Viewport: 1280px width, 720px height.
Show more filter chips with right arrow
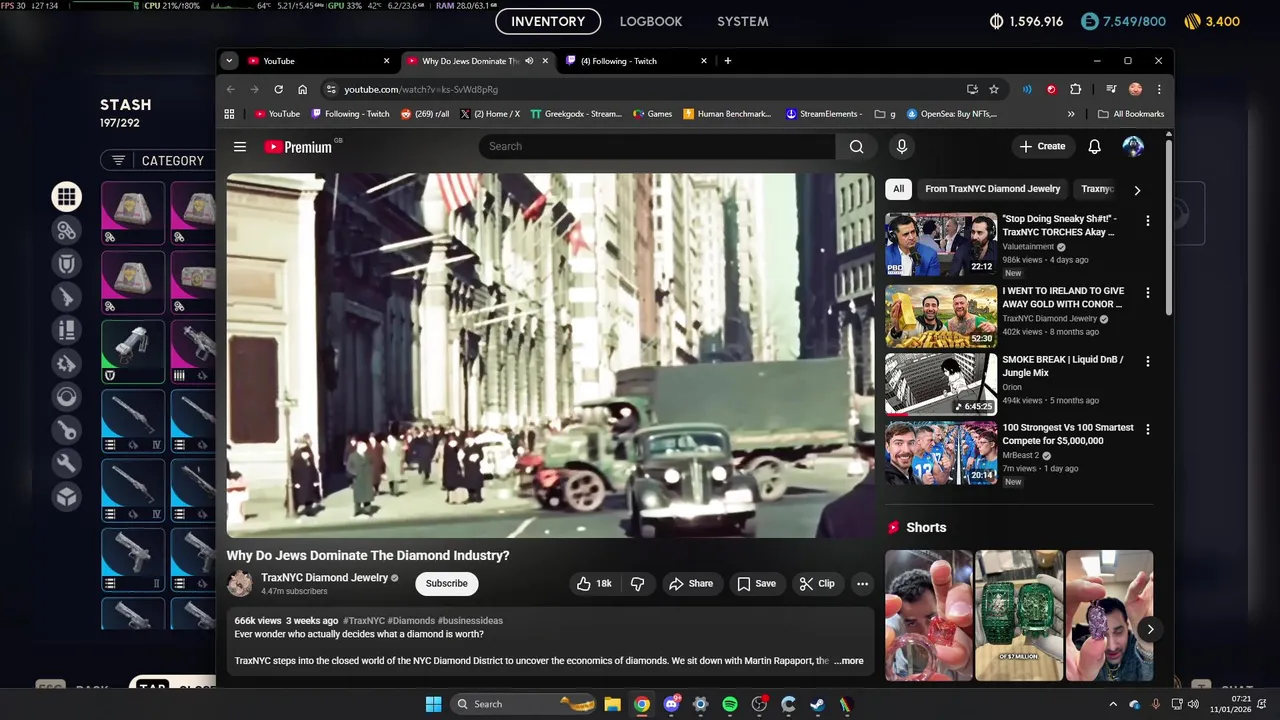pyautogui.click(x=1137, y=190)
